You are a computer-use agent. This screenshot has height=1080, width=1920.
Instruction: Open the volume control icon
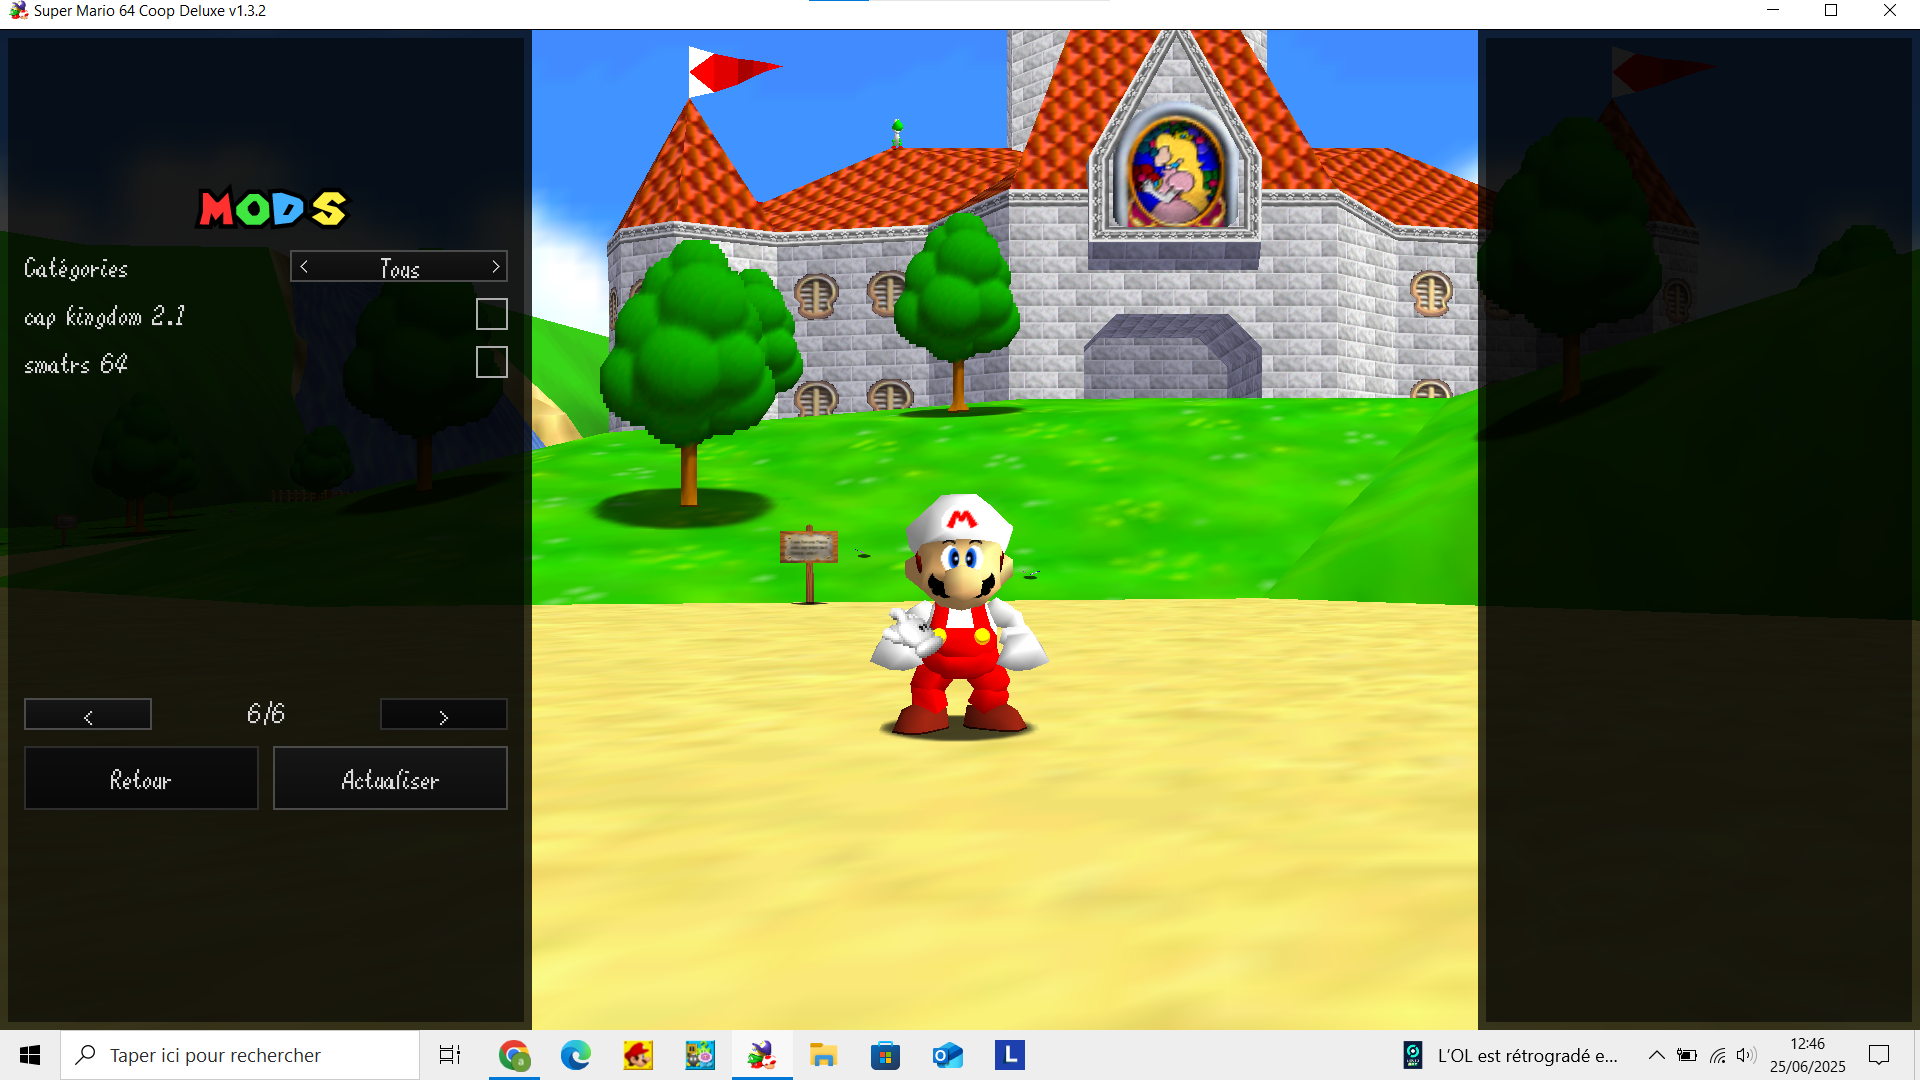pos(1746,1055)
